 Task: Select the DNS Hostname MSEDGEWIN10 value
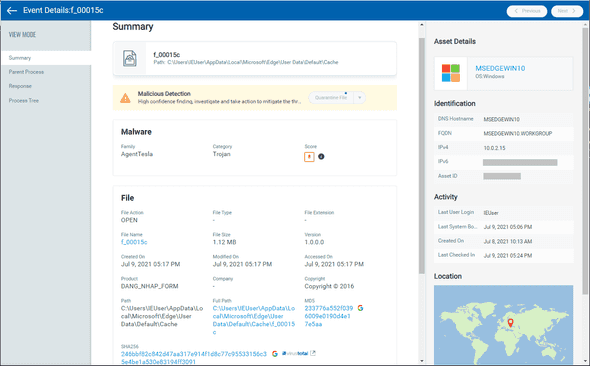click(x=502, y=119)
